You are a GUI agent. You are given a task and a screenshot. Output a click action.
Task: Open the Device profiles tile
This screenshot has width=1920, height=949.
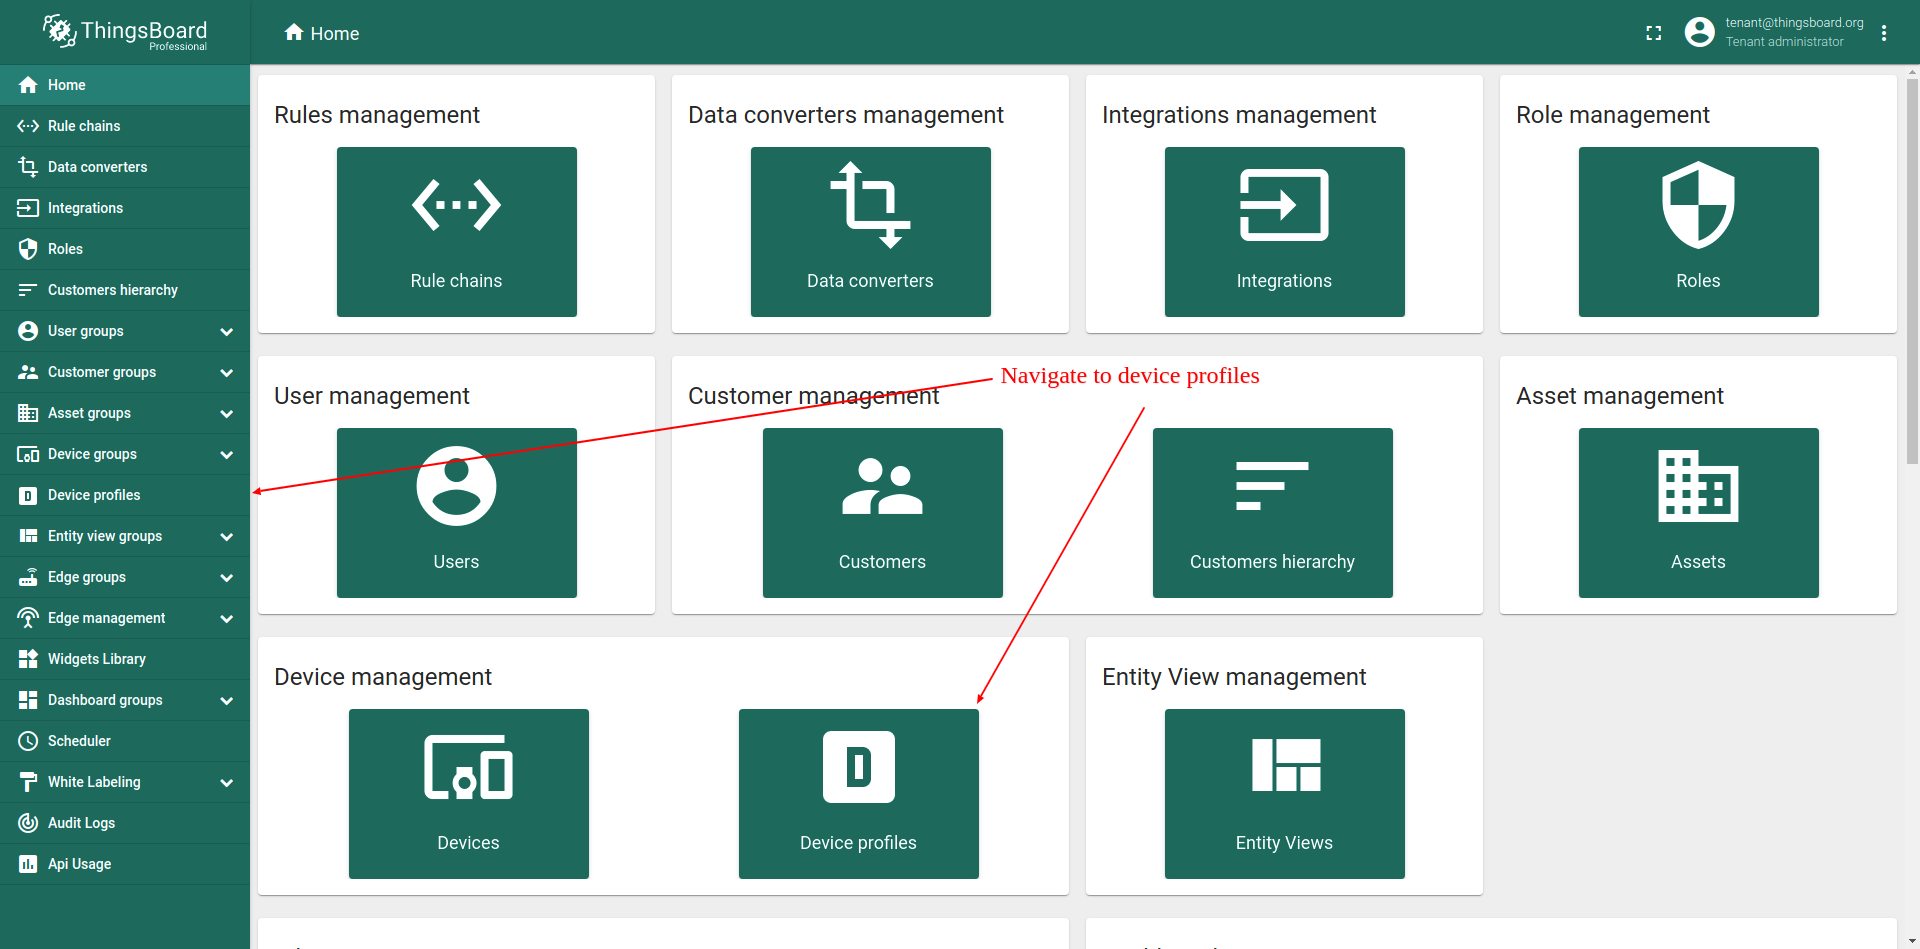[x=859, y=794]
